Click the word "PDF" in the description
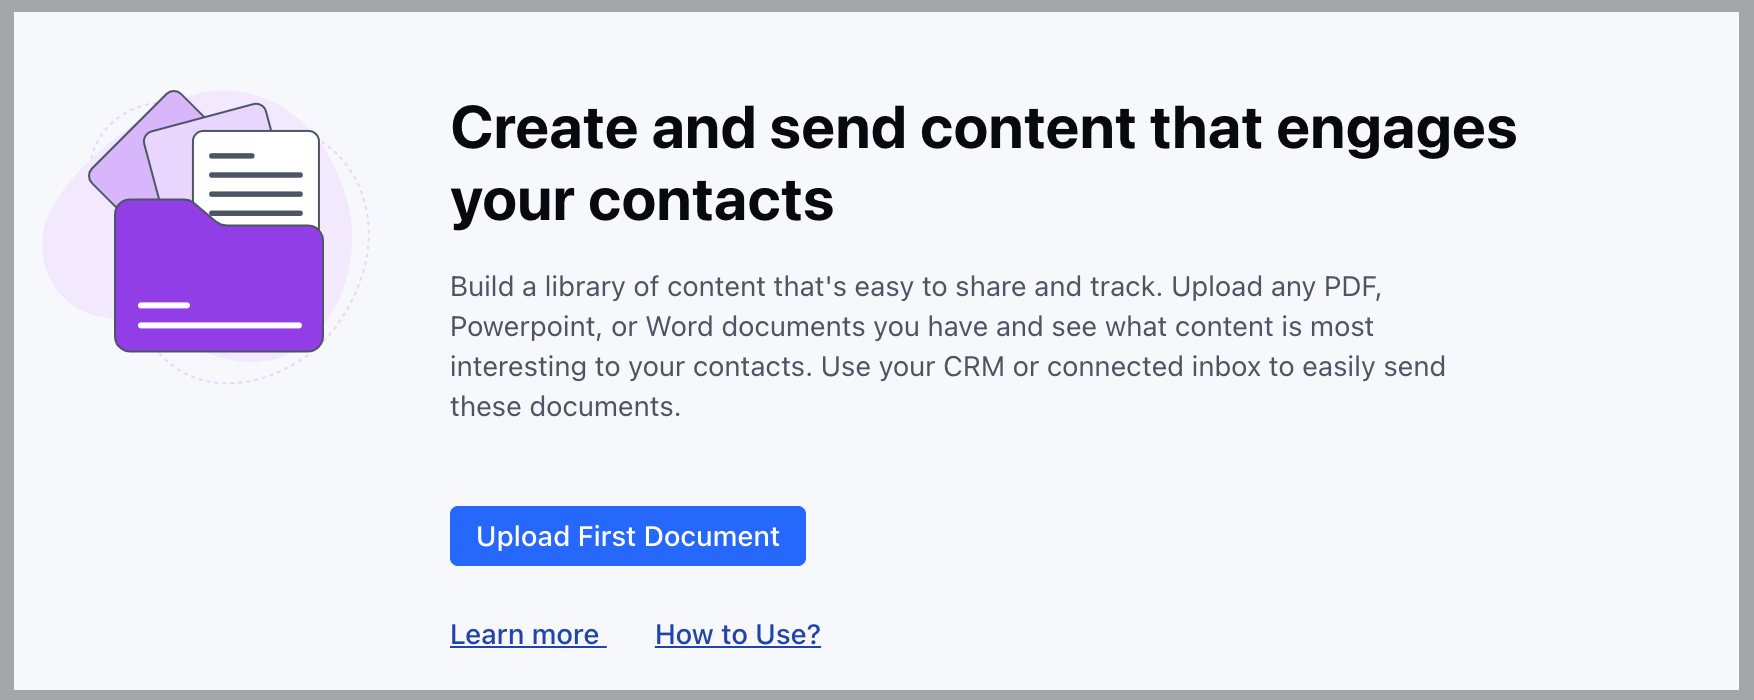This screenshot has width=1754, height=700. click(x=1352, y=287)
